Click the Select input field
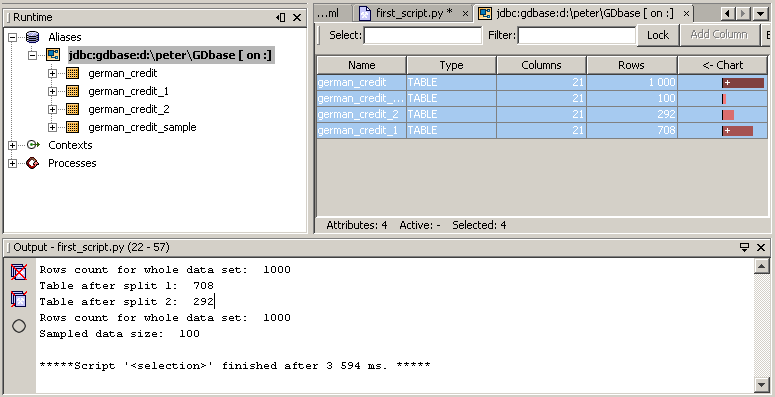Image resolution: width=775 pixels, height=397 pixels. [x=423, y=35]
